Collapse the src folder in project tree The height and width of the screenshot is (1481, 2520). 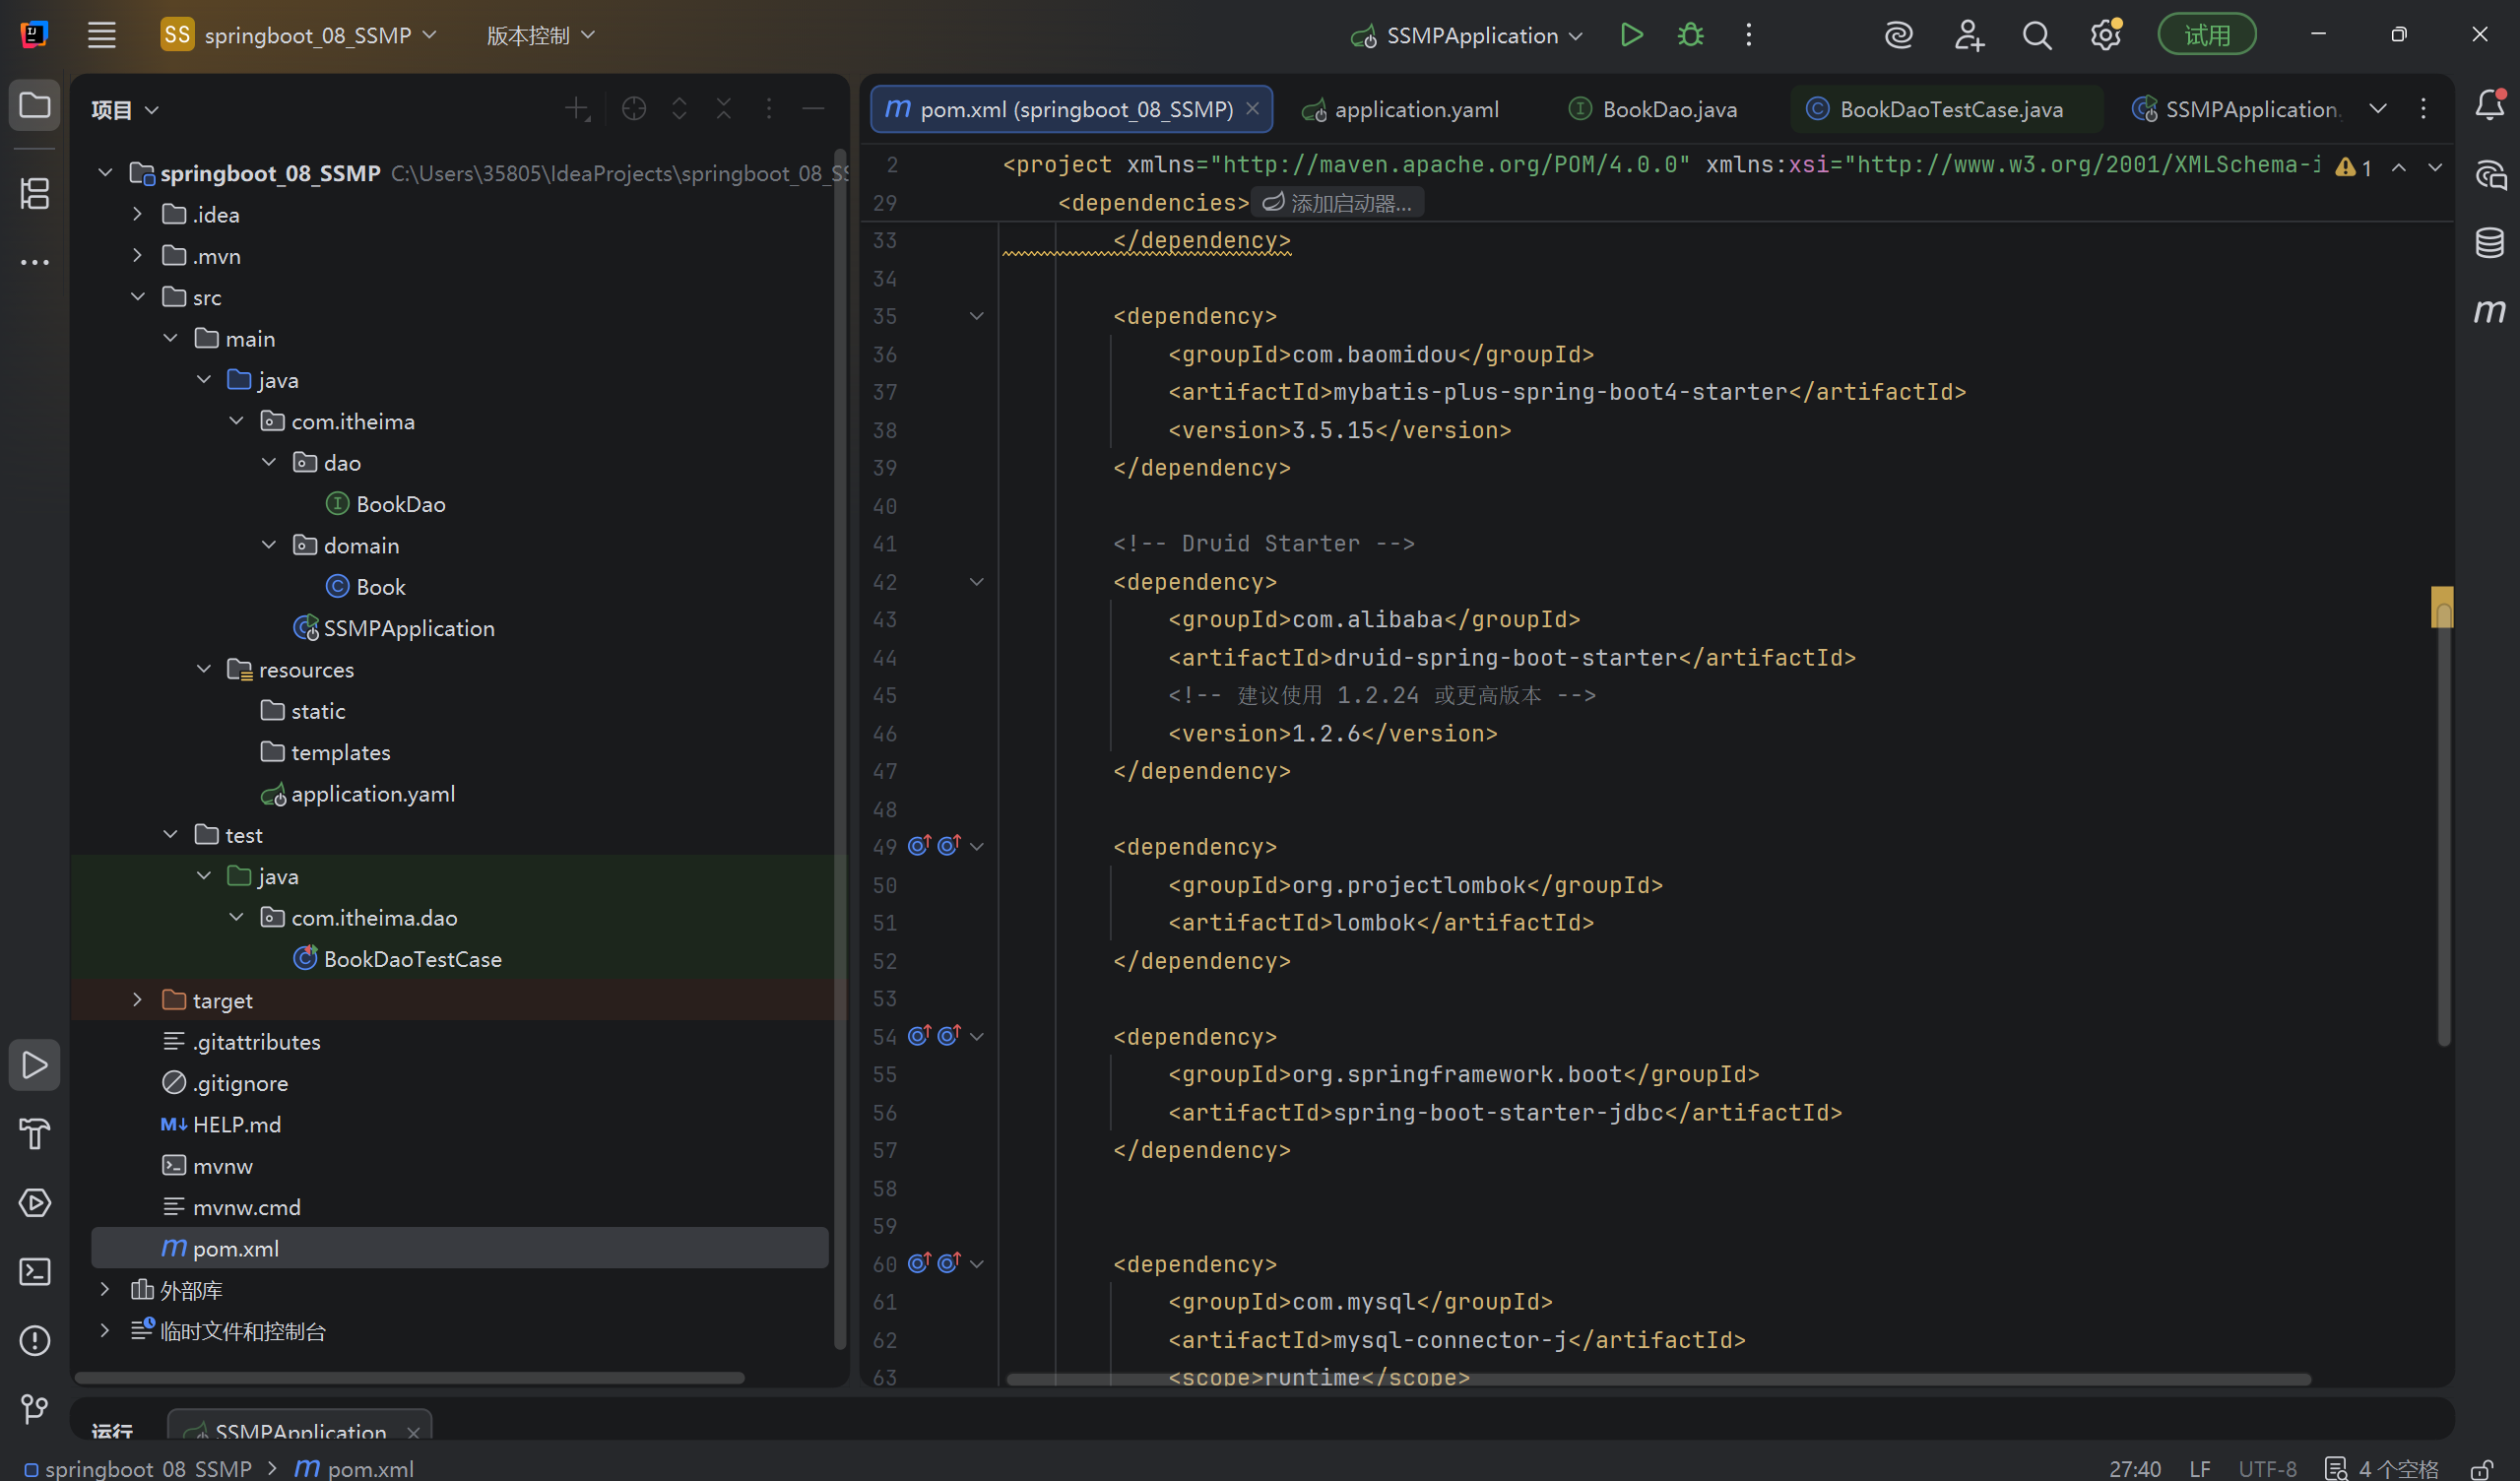[x=138, y=297]
